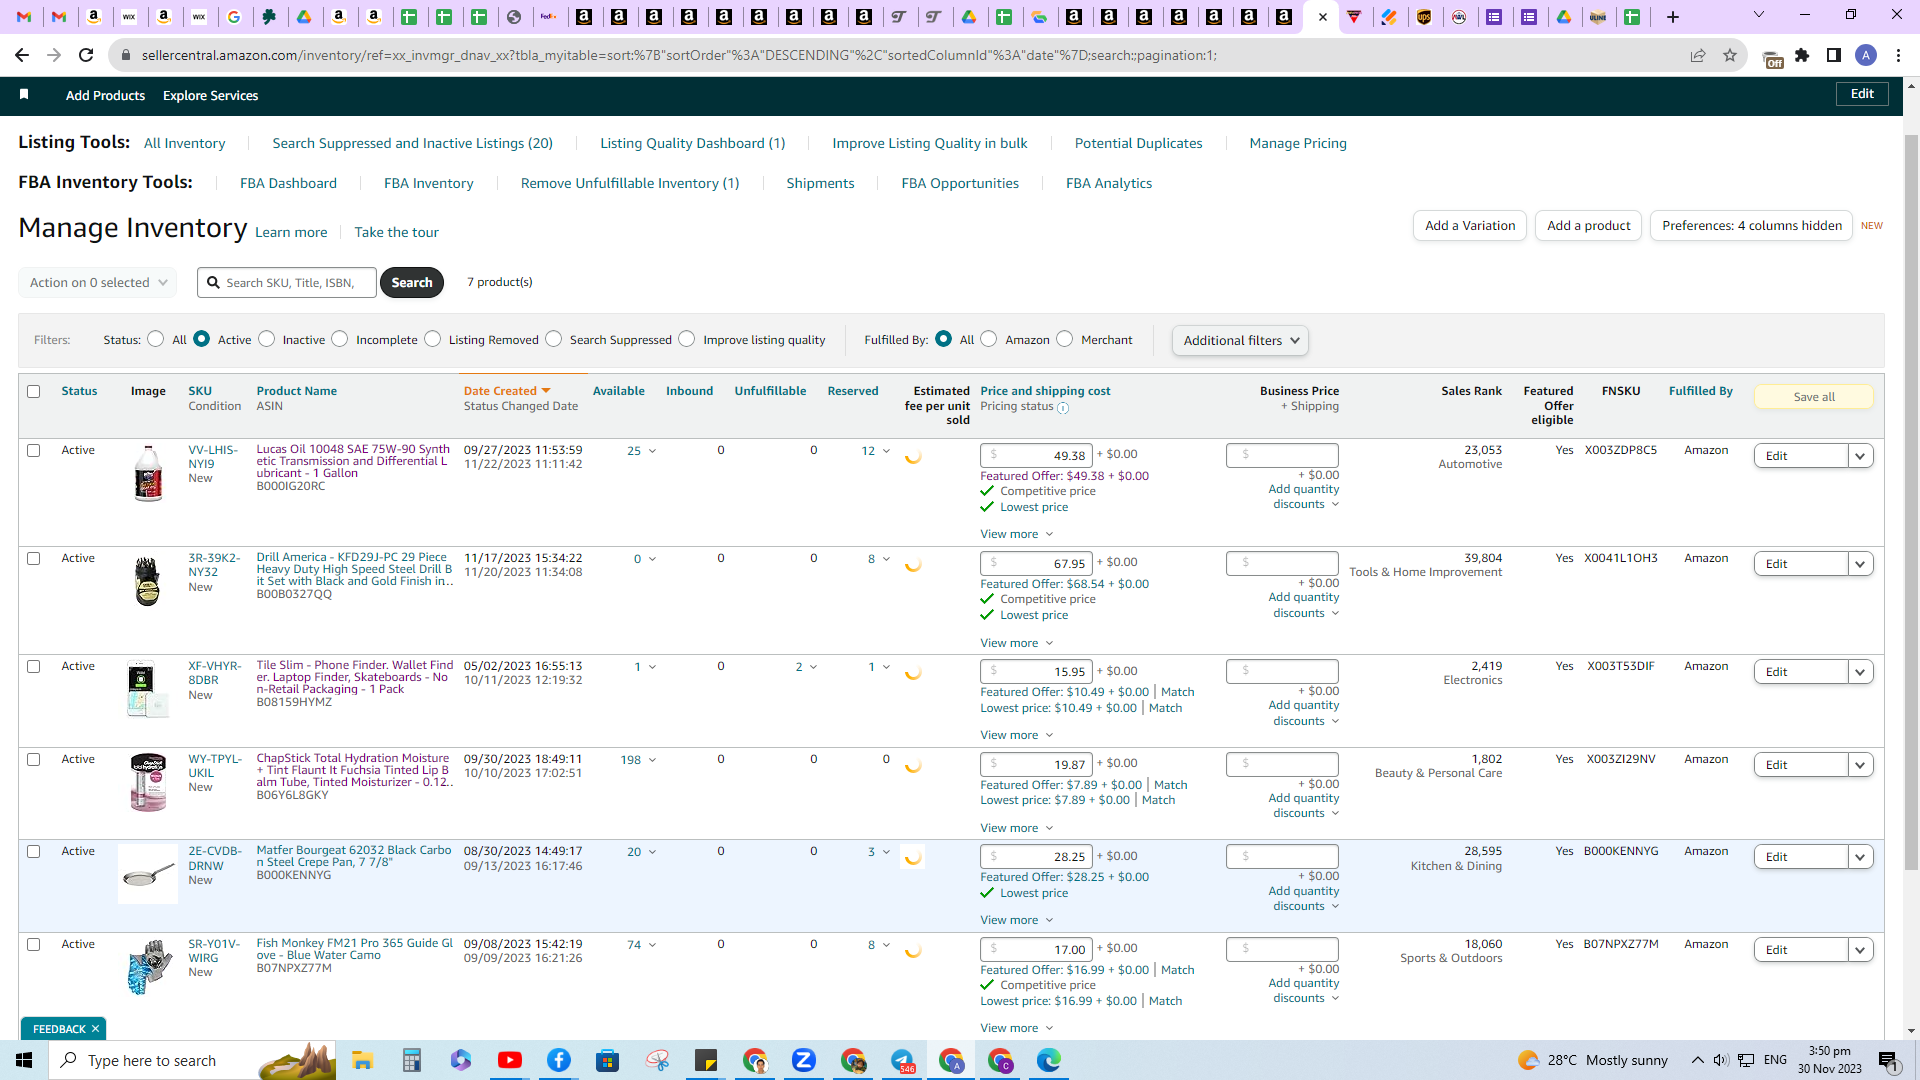Open the Windows Start menu
This screenshot has height=1080, width=1920.
[24, 1060]
